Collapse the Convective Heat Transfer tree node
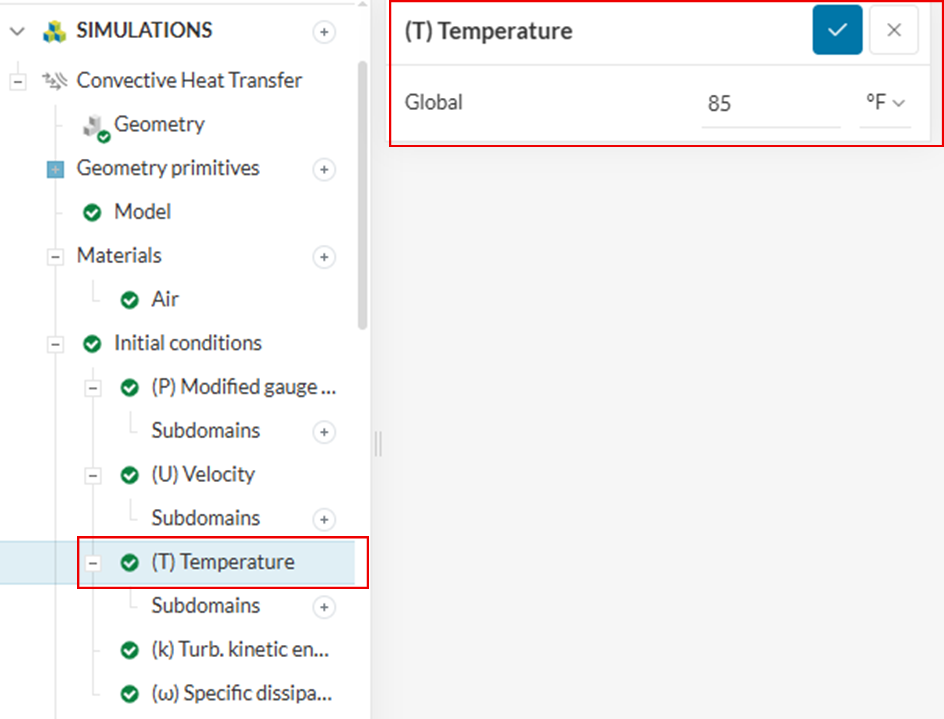This screenshot has height=719, width=944. (17, 81)
